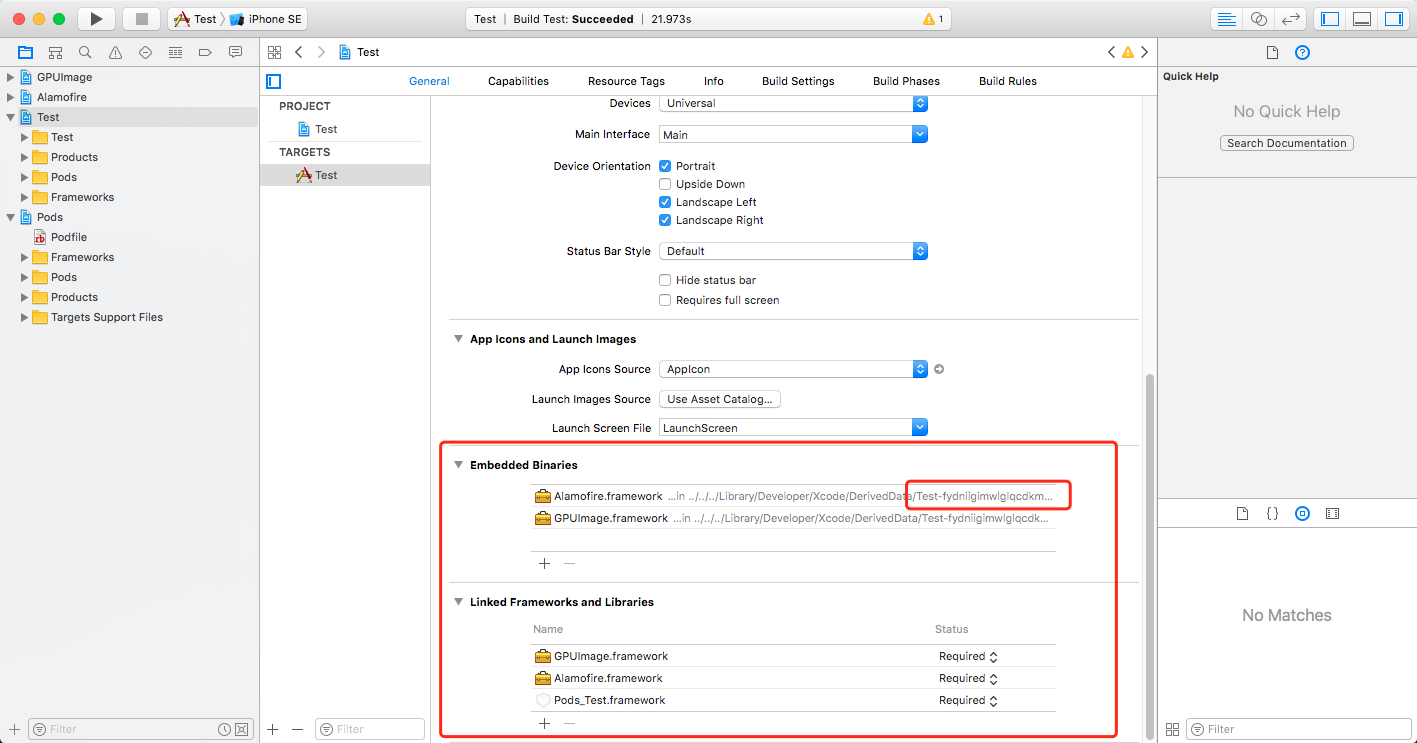Run the build with the Play button
1417x743 pixels.
click(x=96, y=19)
